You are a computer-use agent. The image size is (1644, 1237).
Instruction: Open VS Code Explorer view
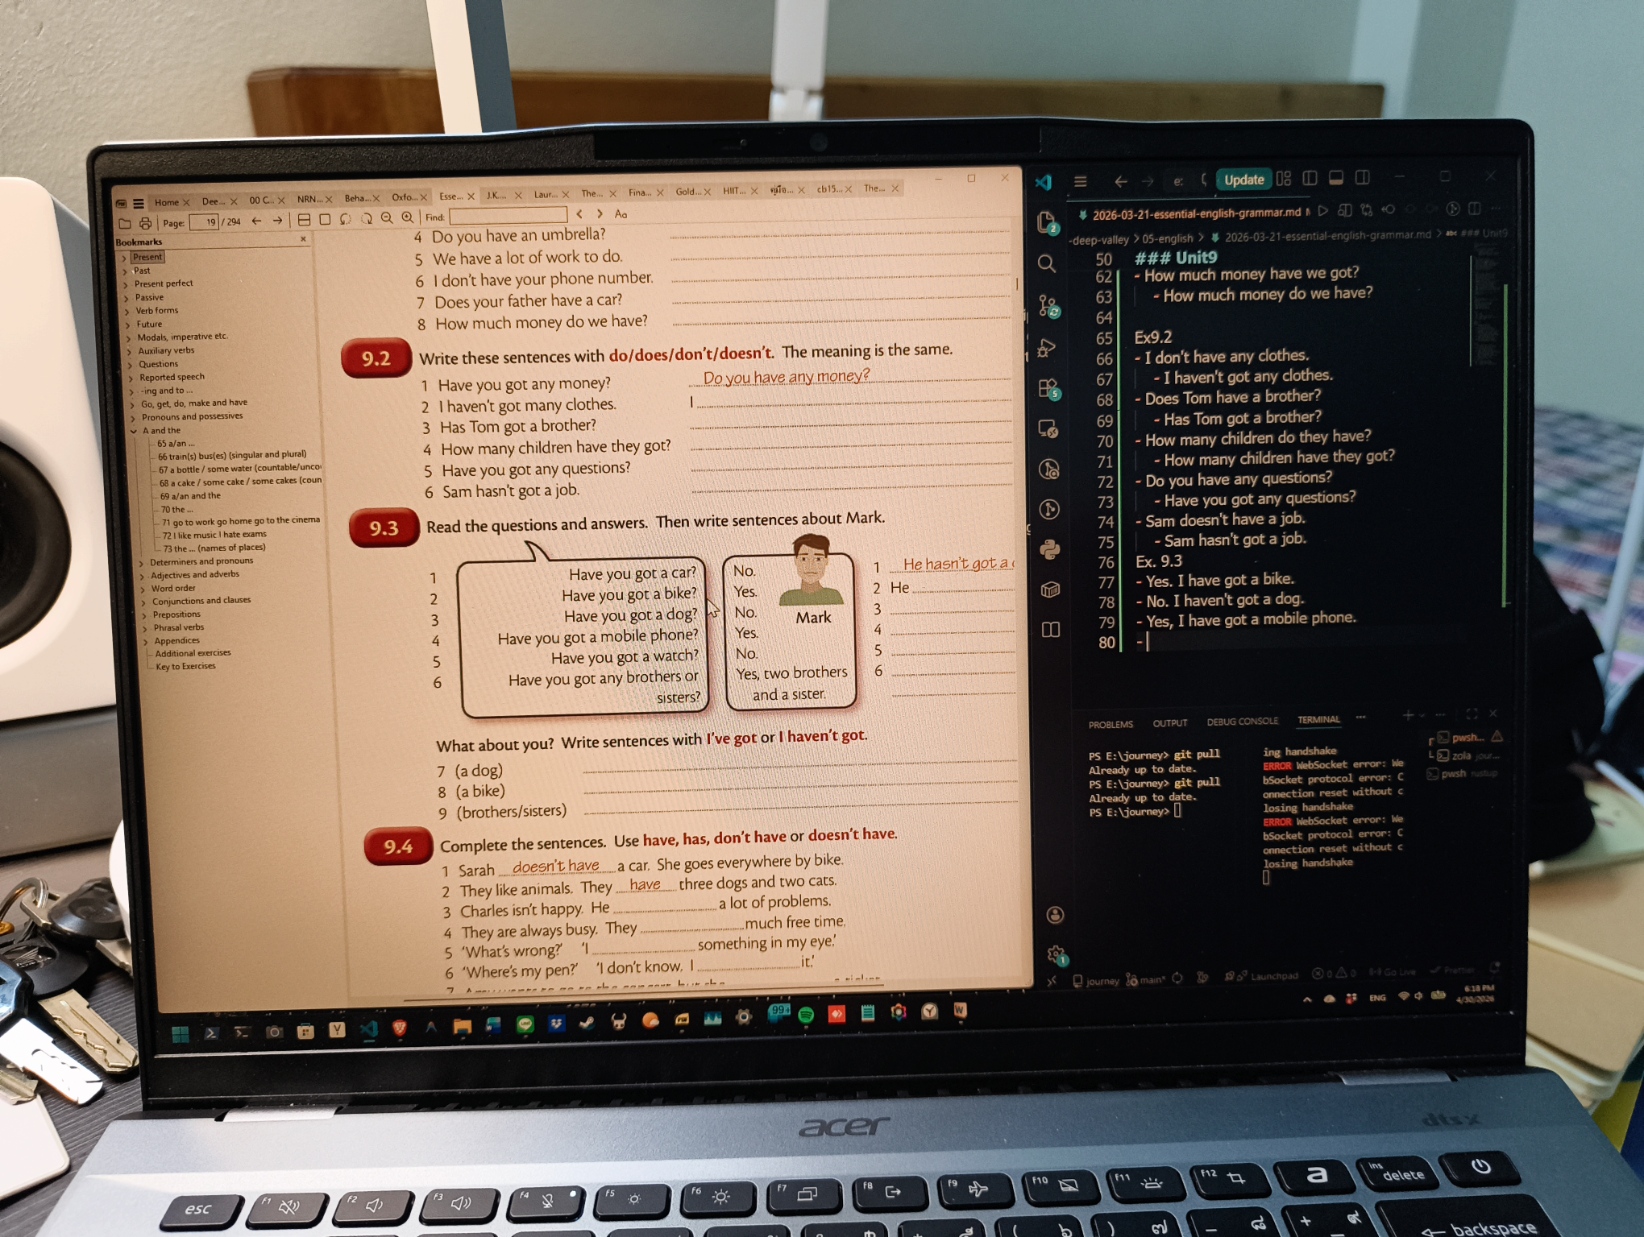pos(1047,222)
